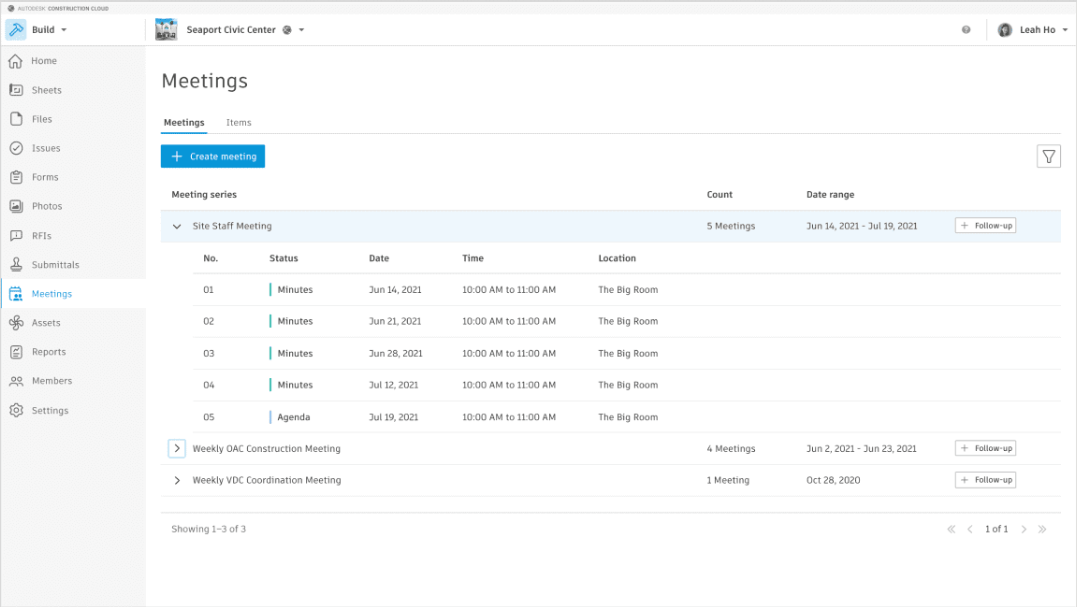Click the Create meeting button
1077x607 pixels.
[213, 157]
